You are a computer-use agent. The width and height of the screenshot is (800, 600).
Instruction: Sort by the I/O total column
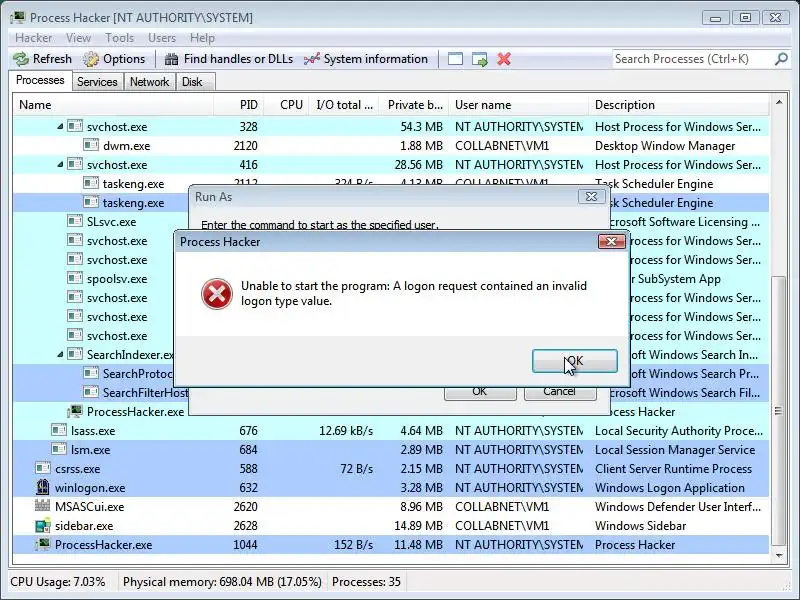[343, 105]
